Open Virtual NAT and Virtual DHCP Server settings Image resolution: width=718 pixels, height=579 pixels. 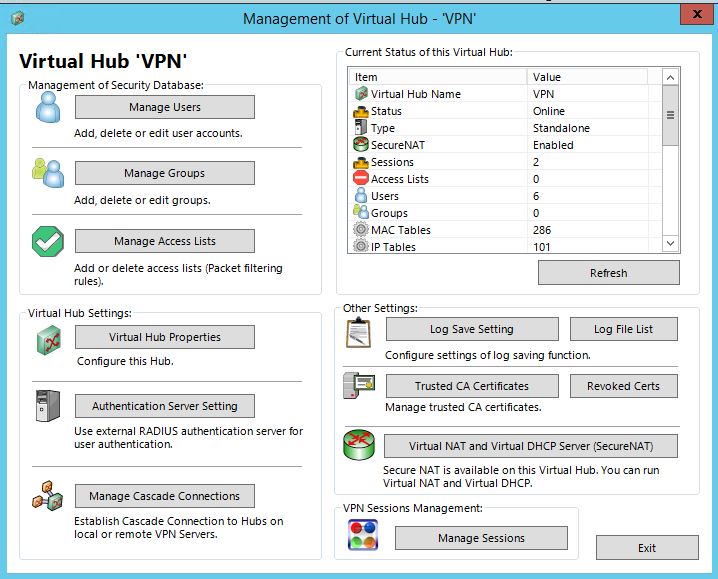coord(531,446)
